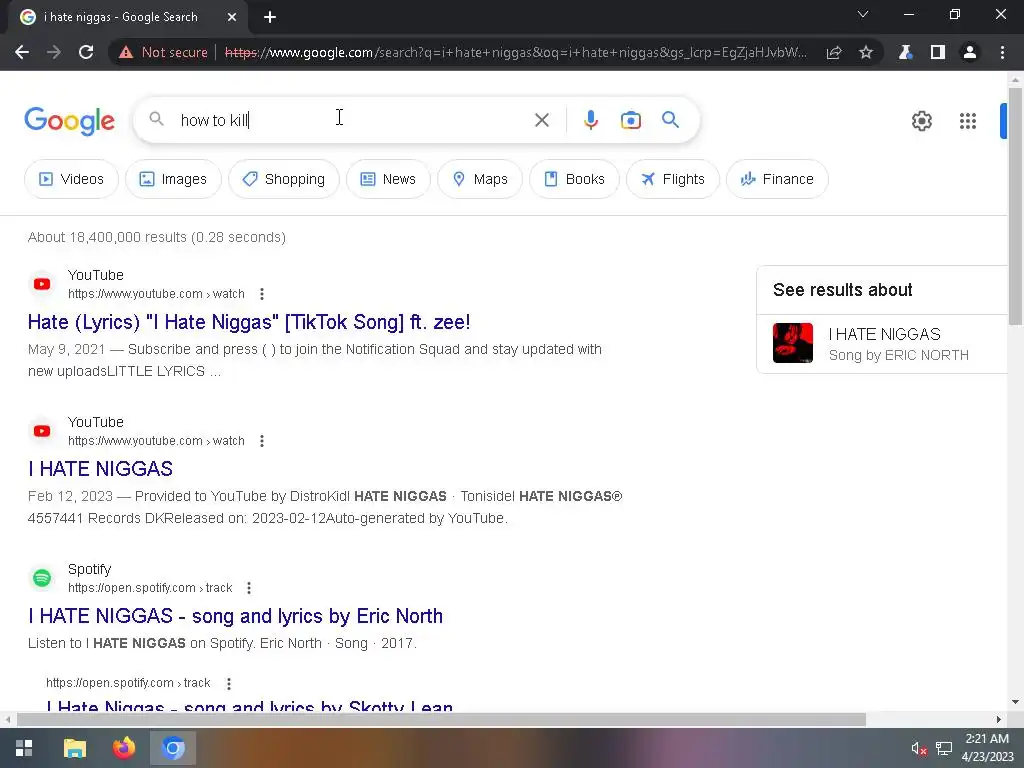
Task: Open the Google apps grid
Action: coord(968,121)
